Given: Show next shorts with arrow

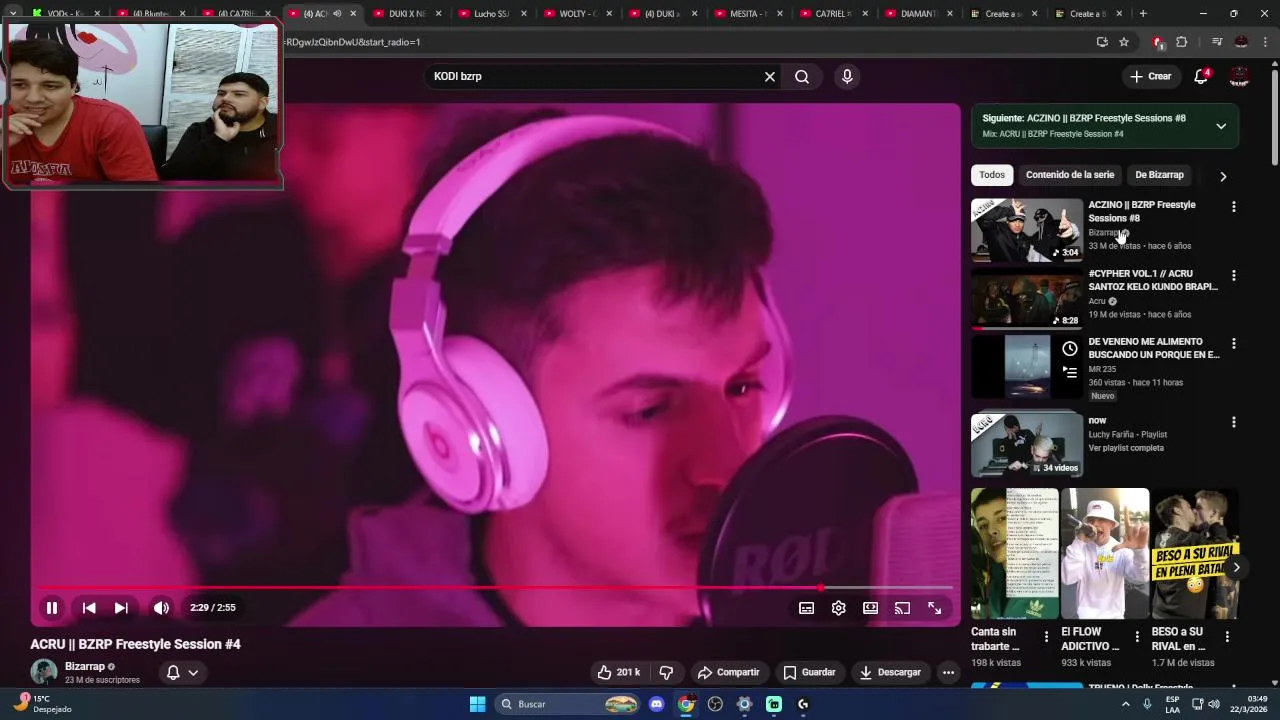Looking at the screenshot, I should pos(1236,568).
